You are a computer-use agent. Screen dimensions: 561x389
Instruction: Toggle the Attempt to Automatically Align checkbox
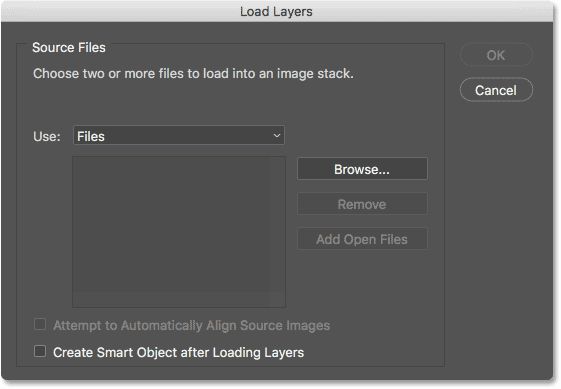[40, 324]
